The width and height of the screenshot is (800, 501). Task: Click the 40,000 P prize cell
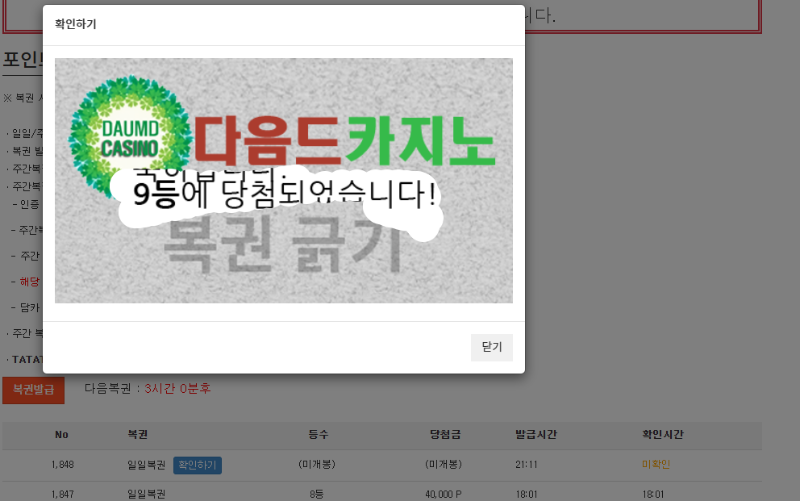443,494
